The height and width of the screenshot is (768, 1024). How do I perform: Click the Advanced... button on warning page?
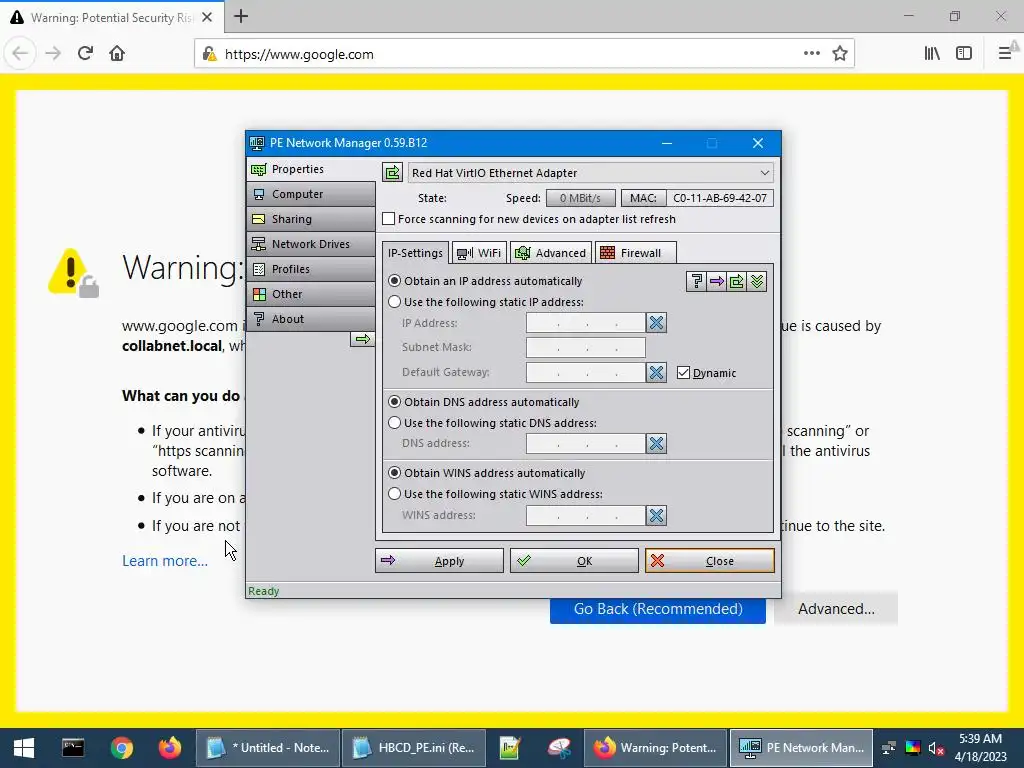836,609
